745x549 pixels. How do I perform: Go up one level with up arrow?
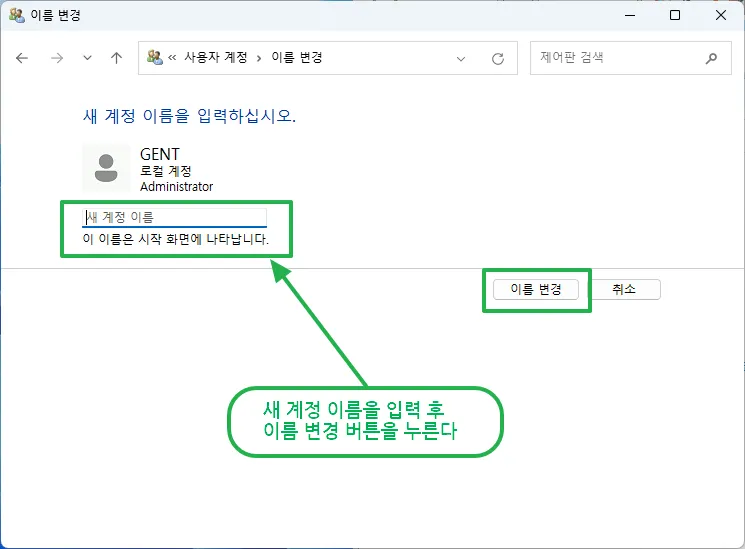pyautogui.click(x=116, y=58)
